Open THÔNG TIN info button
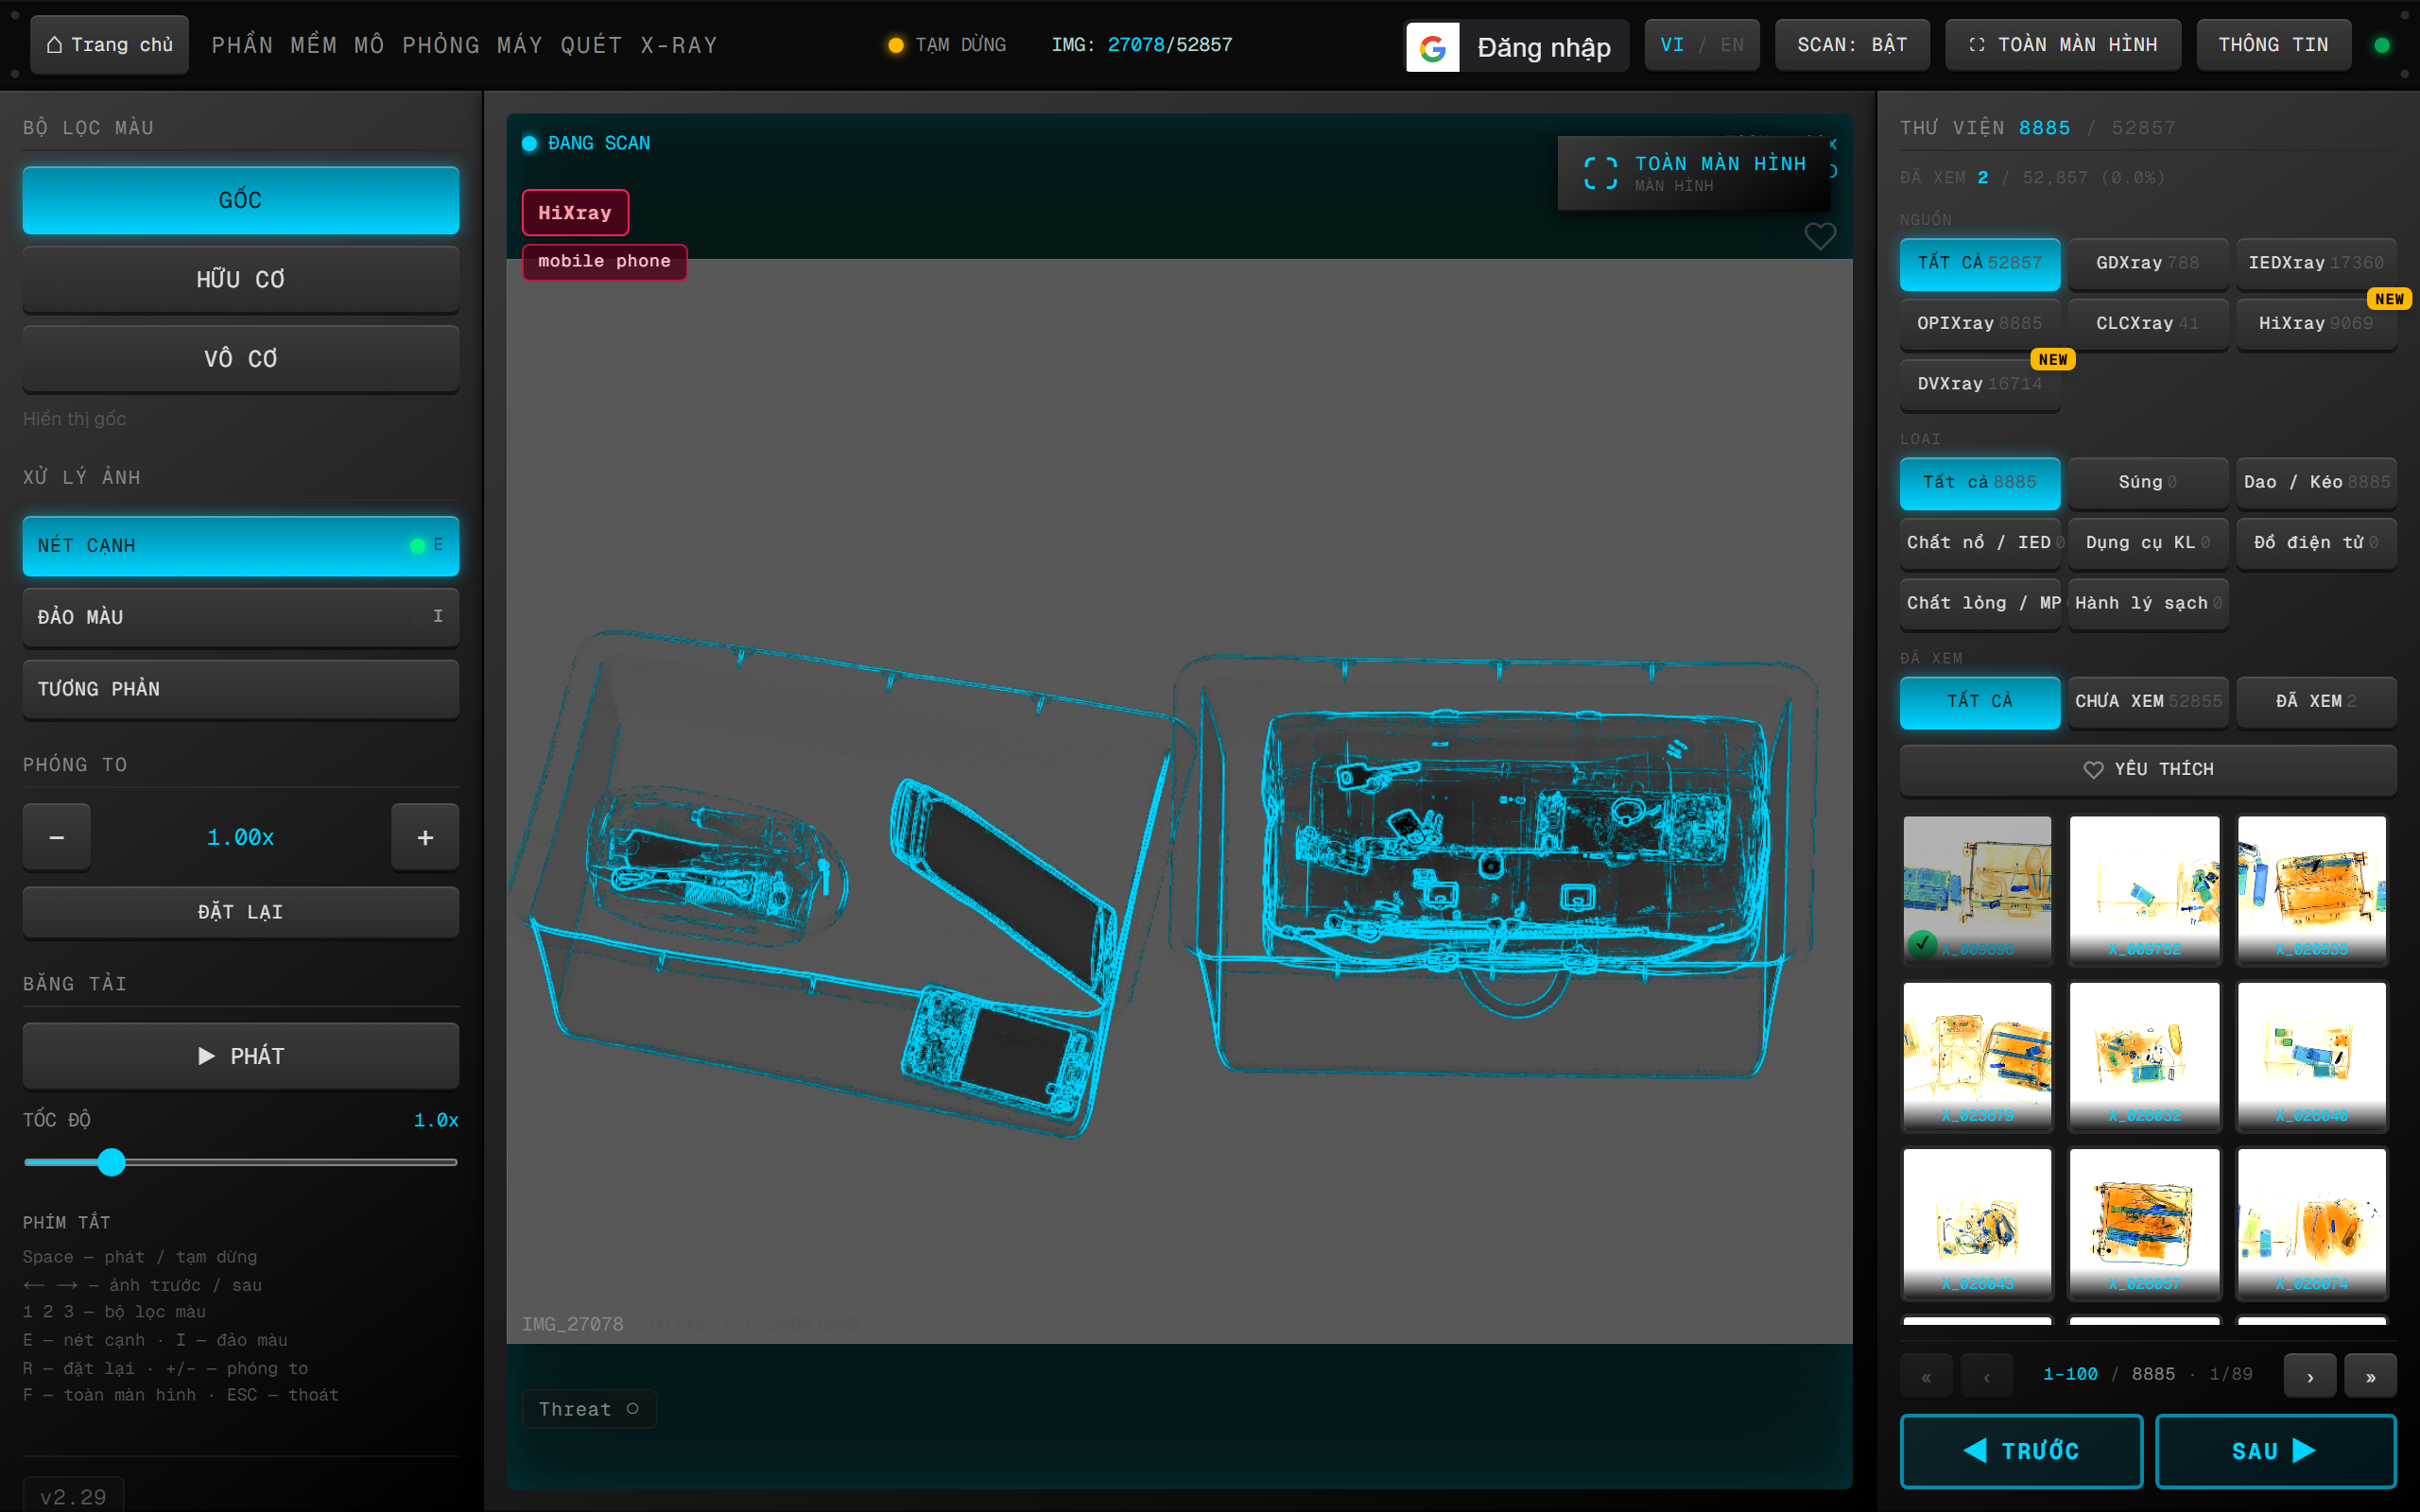Screen dimensions: 2420x1512 2273,45
